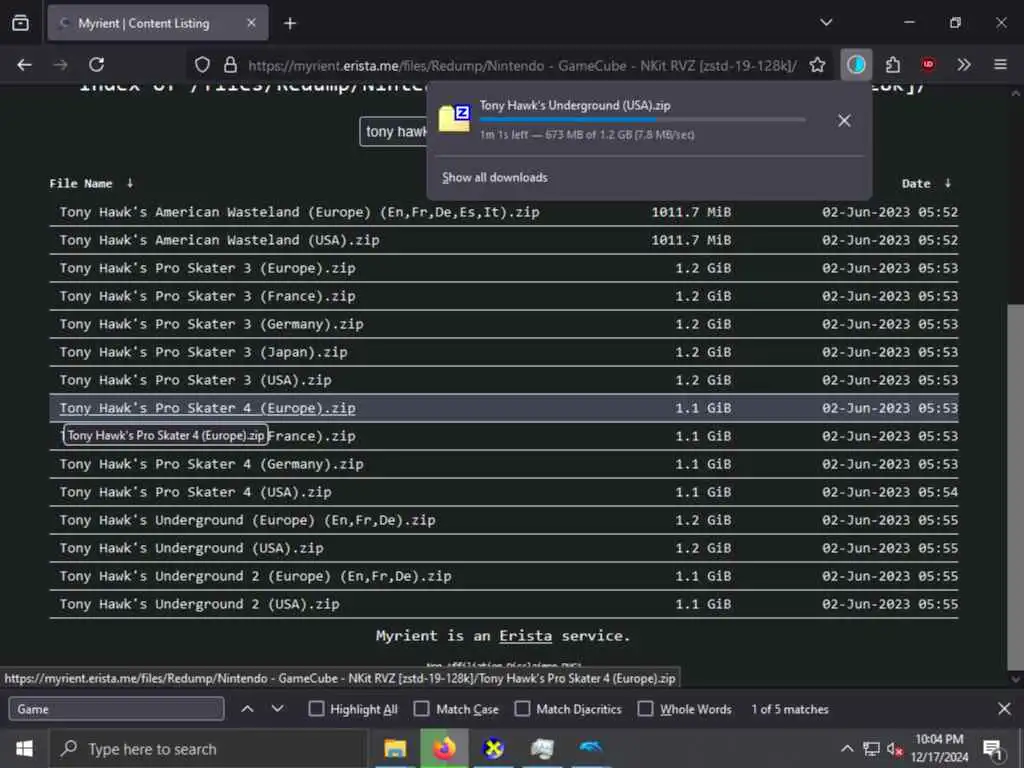
Task: Open Windows Start menu
Action: tap(24, 748)
